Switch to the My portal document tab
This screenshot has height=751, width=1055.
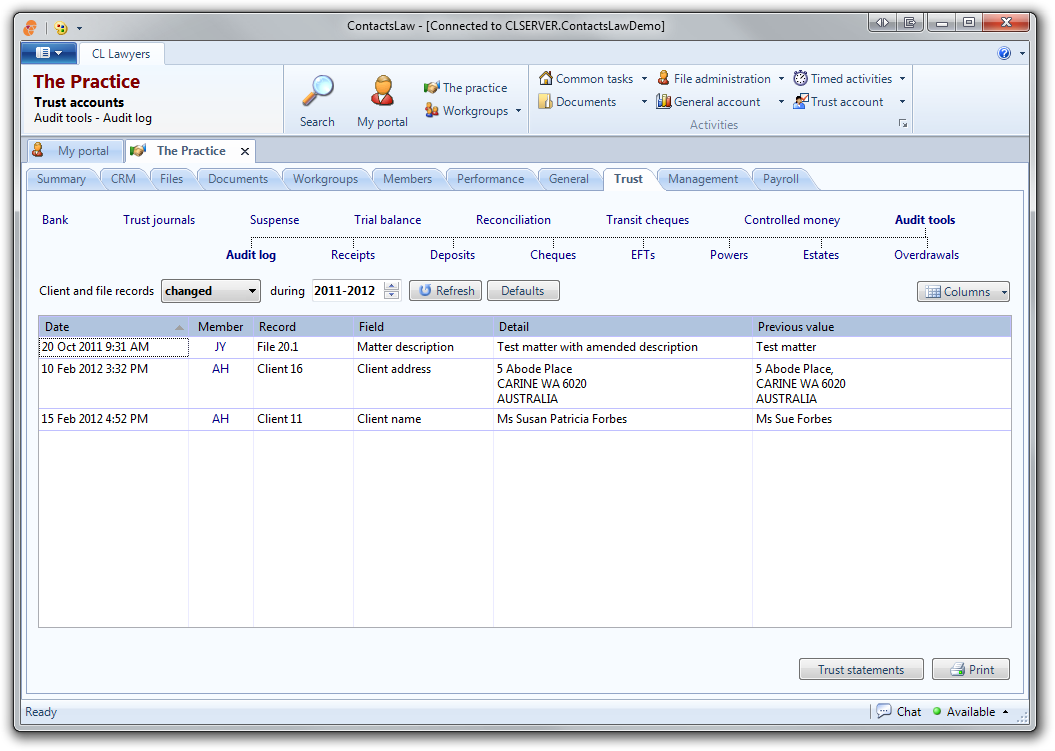coord(75,151)
